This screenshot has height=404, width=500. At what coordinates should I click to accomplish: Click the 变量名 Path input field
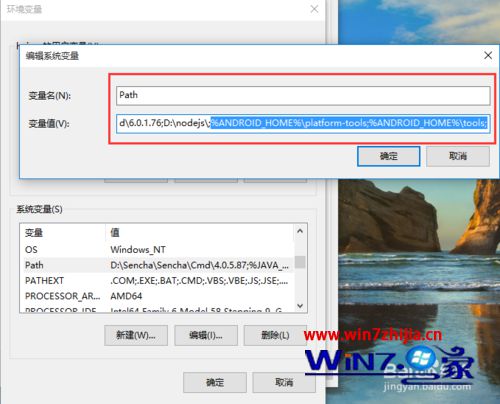tap(303, 96)
